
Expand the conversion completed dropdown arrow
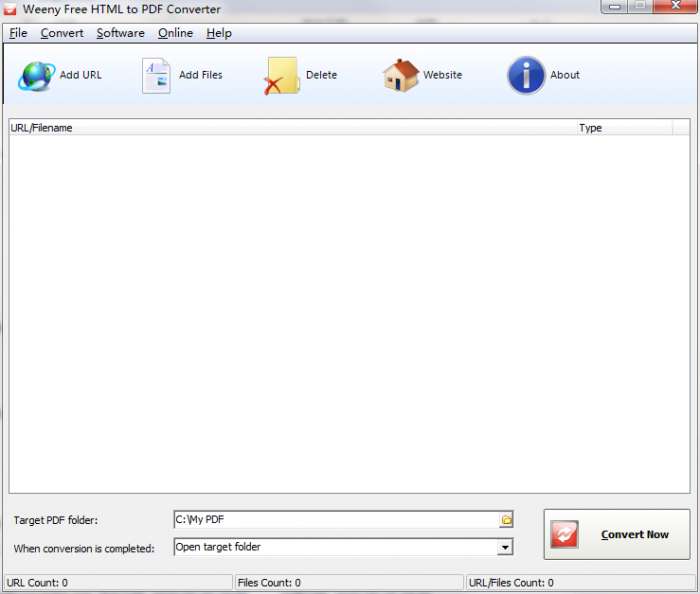point(505,547)
